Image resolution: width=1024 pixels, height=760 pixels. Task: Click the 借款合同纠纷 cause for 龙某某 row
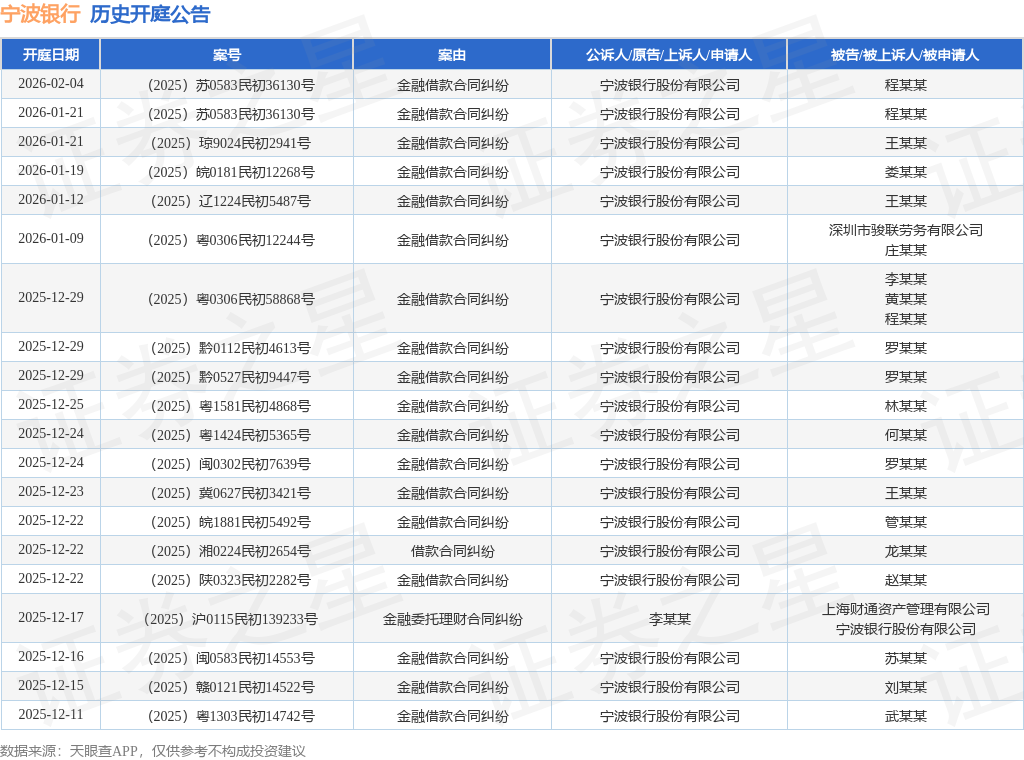pyautogui.click(x=452, y=551)
